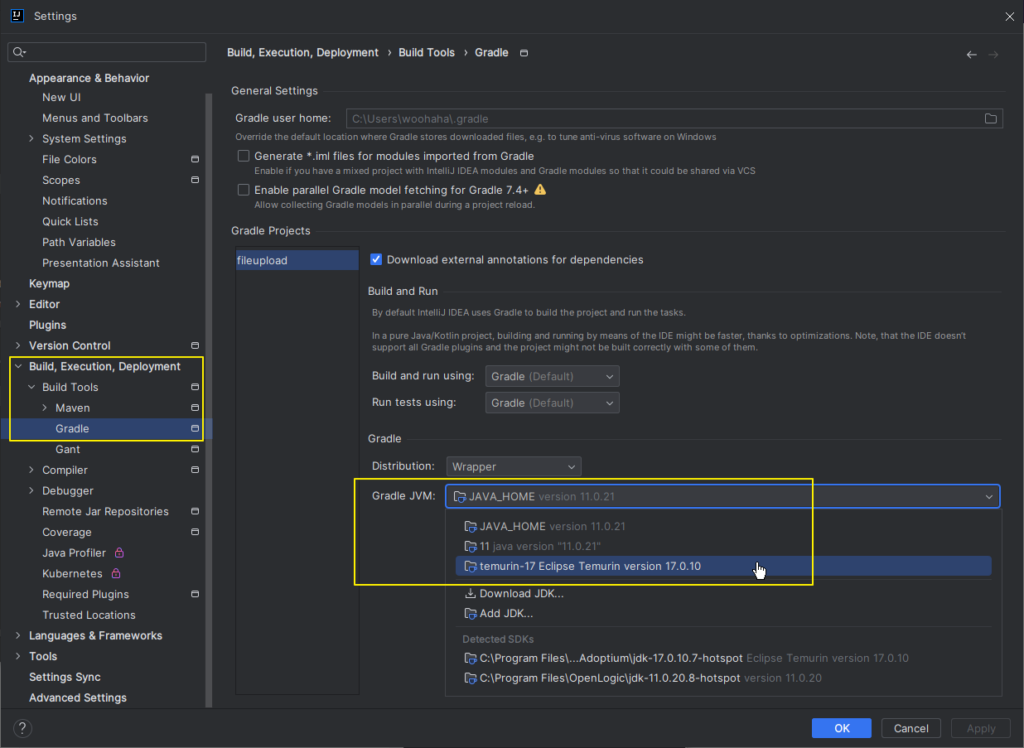Expand the Debugger tree node

point(31,491)
